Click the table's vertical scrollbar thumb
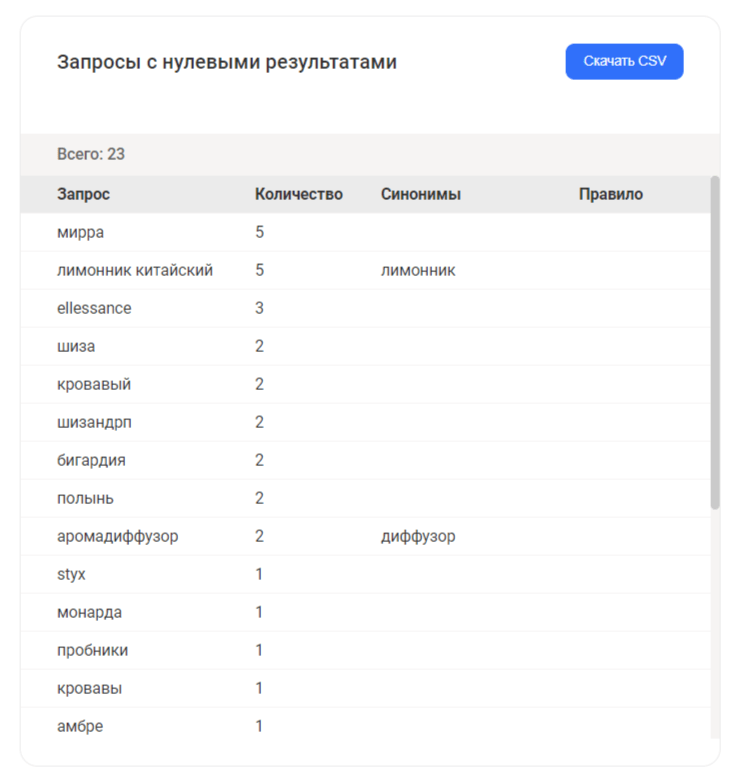The width and height of the screenshot is (735, 780). 715,342
